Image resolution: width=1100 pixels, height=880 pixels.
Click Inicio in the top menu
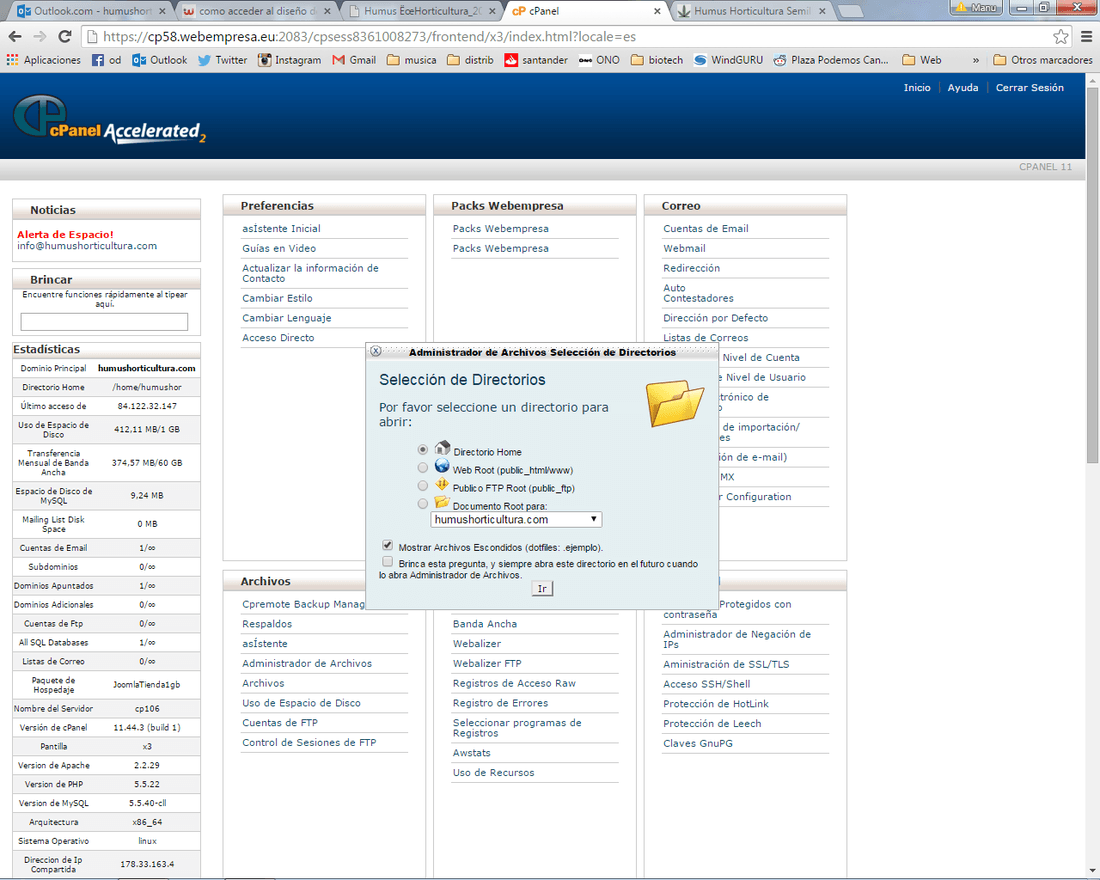(x=917, y=87)
